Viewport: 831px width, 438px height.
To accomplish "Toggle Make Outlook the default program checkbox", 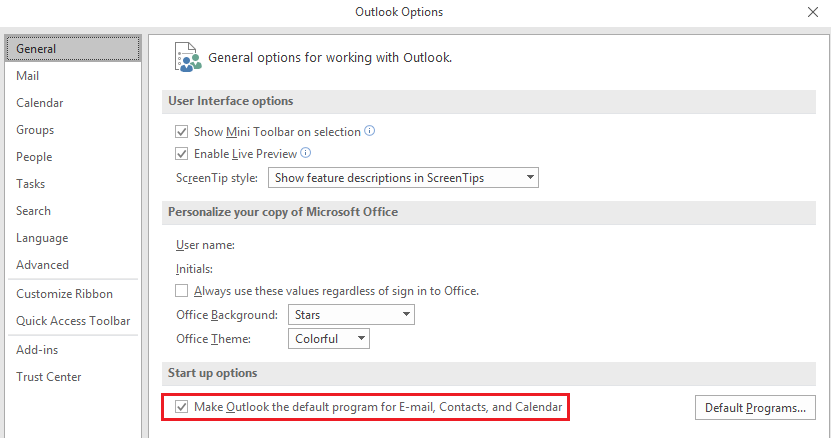I will click(182, 407).
